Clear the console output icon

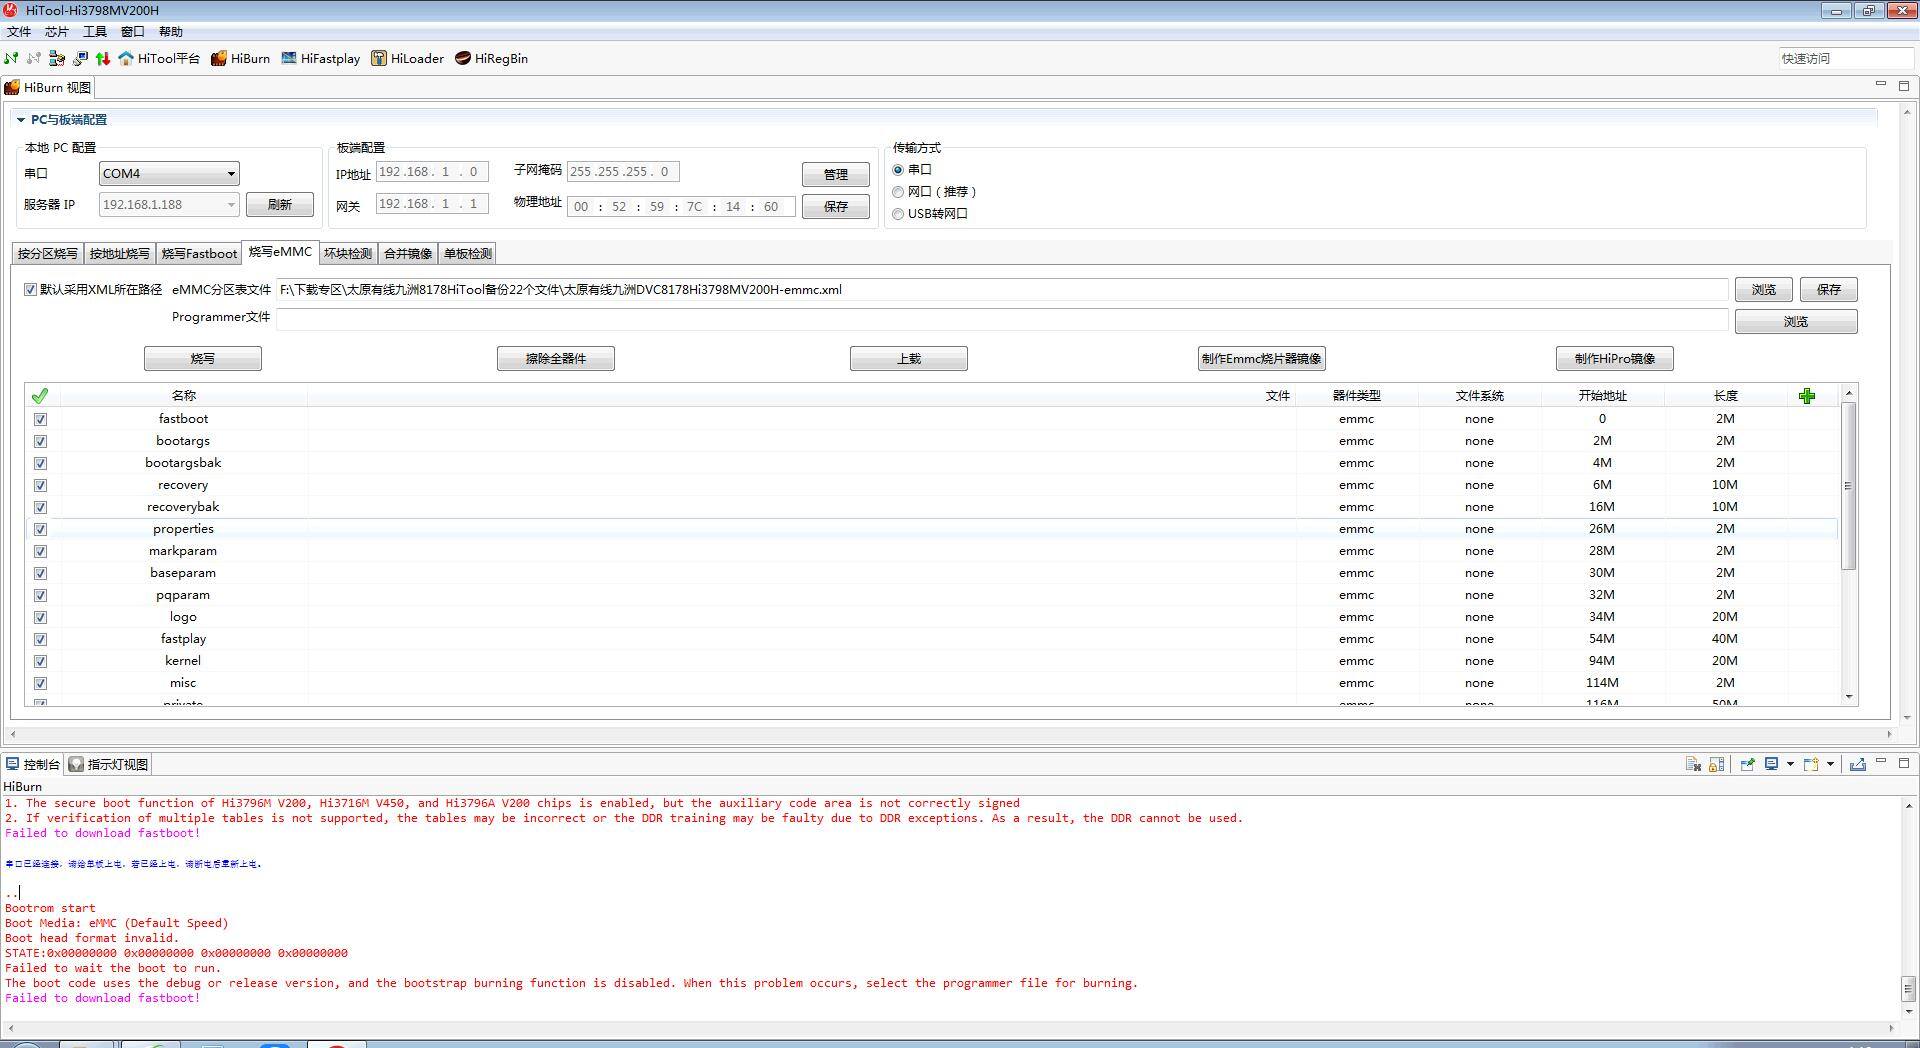click(1693, 765)
